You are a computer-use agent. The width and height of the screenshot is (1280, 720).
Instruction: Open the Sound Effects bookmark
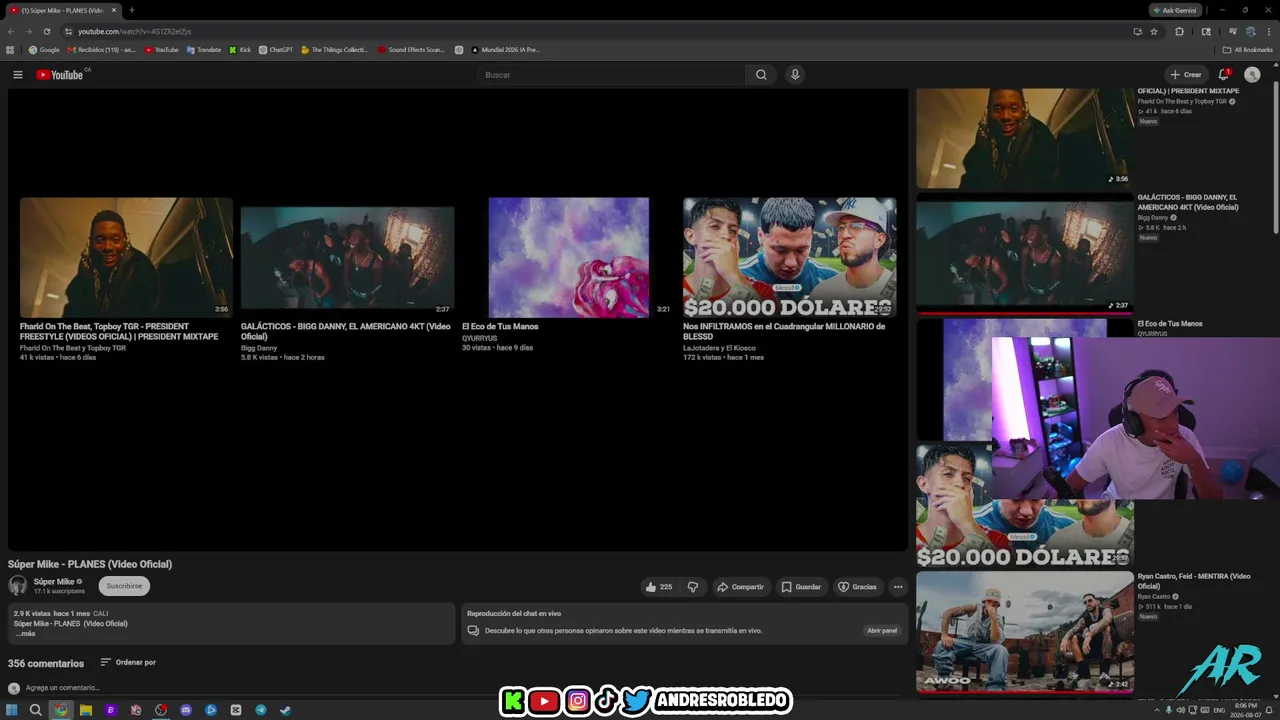pos(411,49)
